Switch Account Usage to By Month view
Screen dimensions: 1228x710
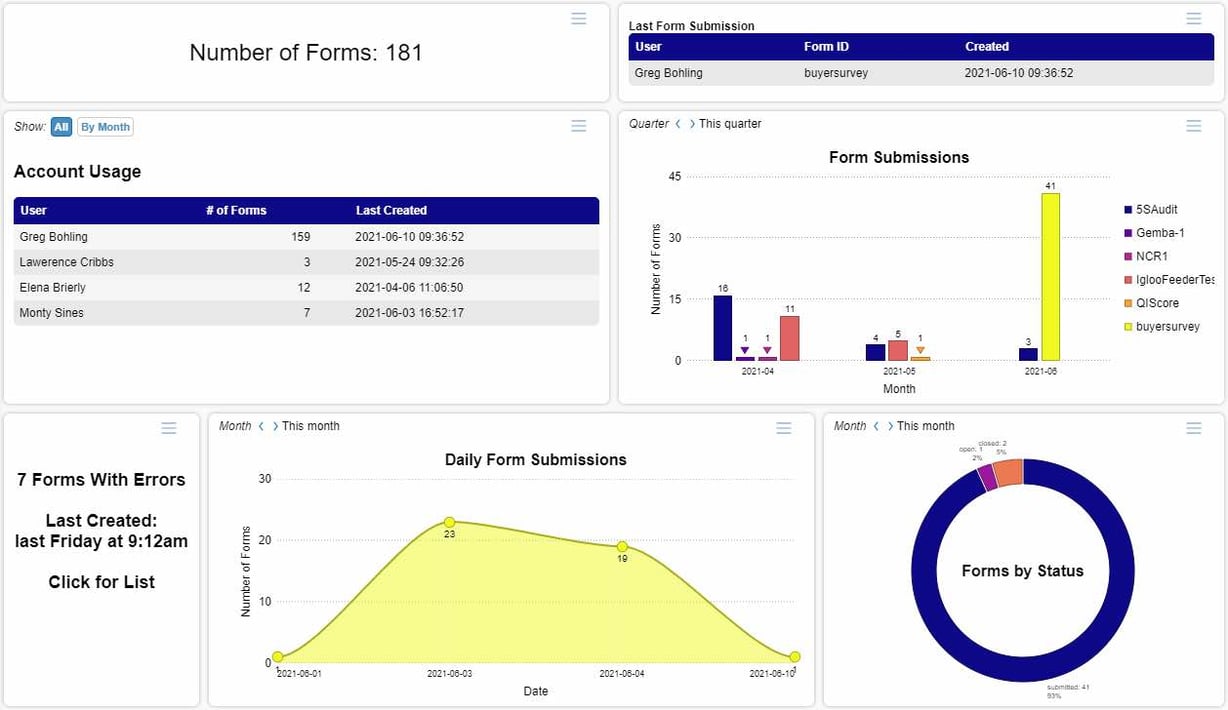point(105,126)
